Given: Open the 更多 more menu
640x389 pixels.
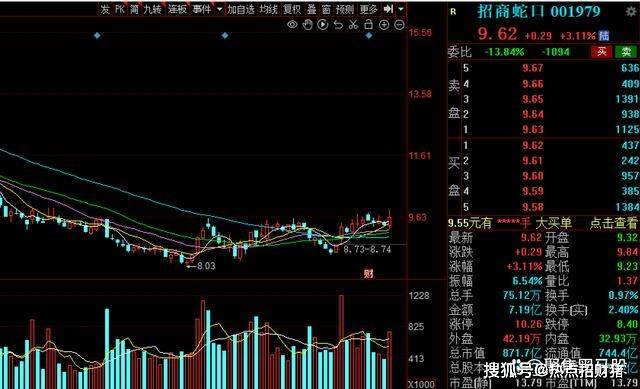Looking at the screenshot, I should (369, 9).
